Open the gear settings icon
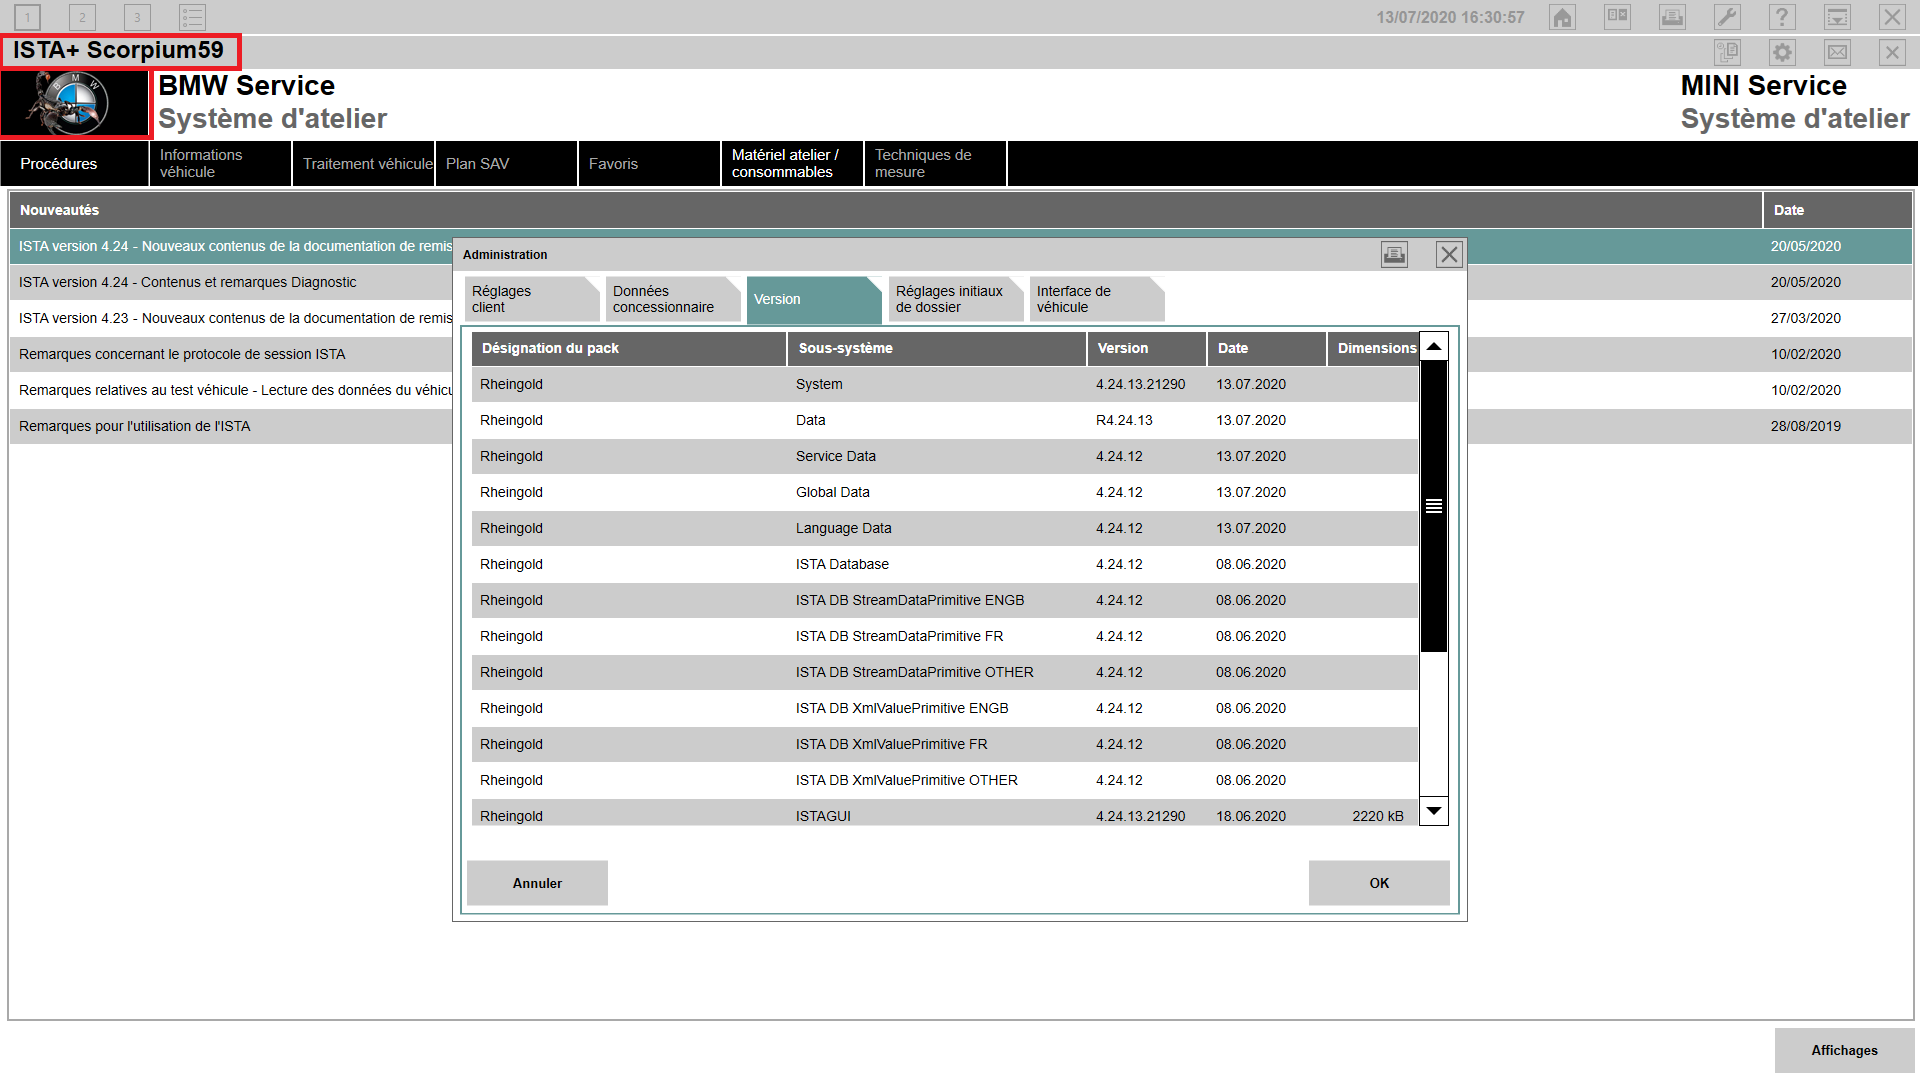 coord(1782,52)
